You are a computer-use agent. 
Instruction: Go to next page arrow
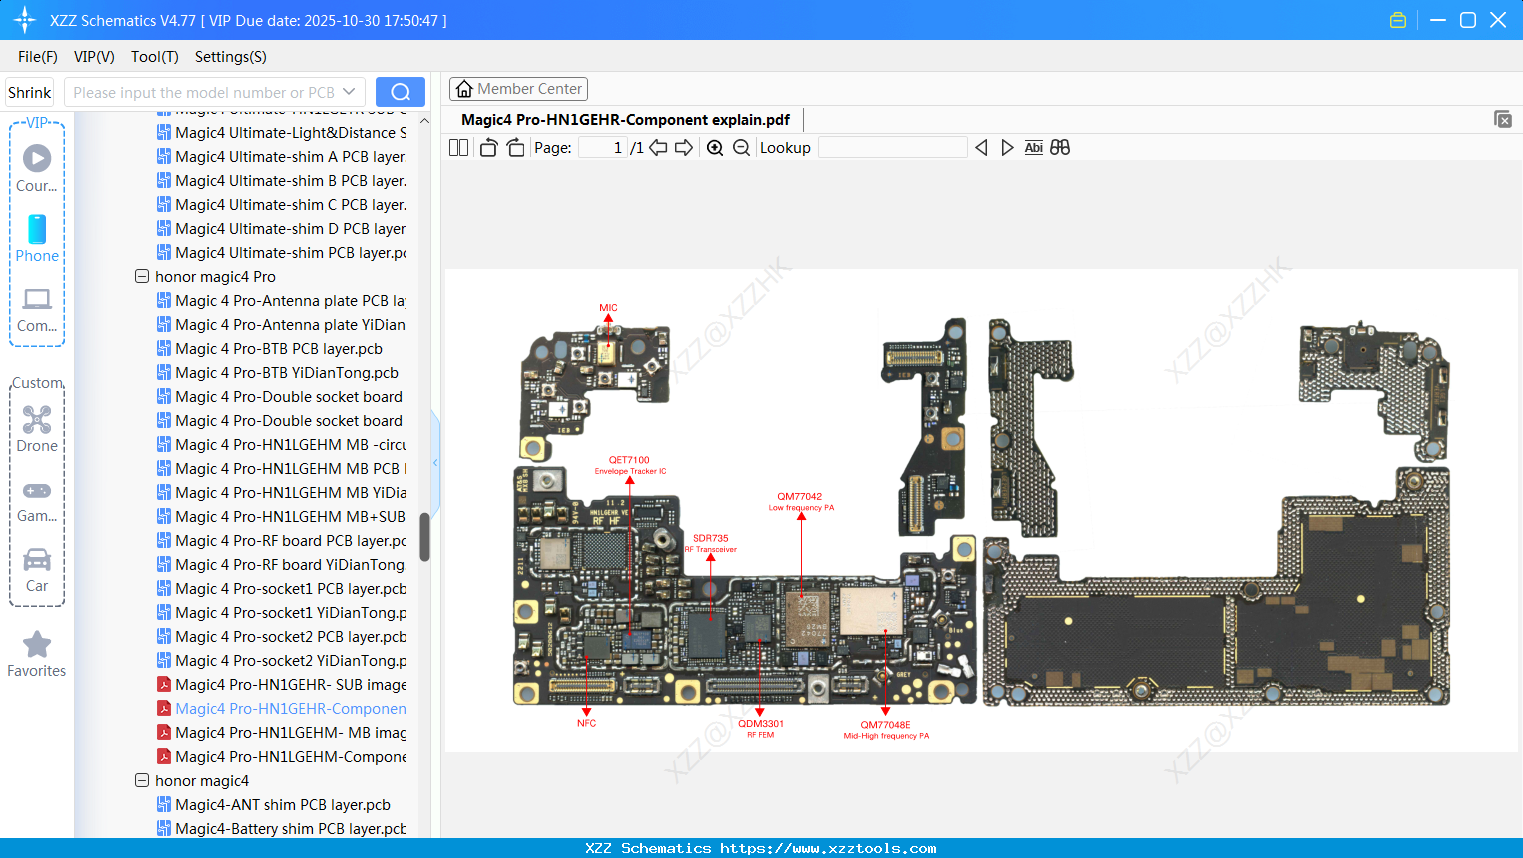point(684,148)
